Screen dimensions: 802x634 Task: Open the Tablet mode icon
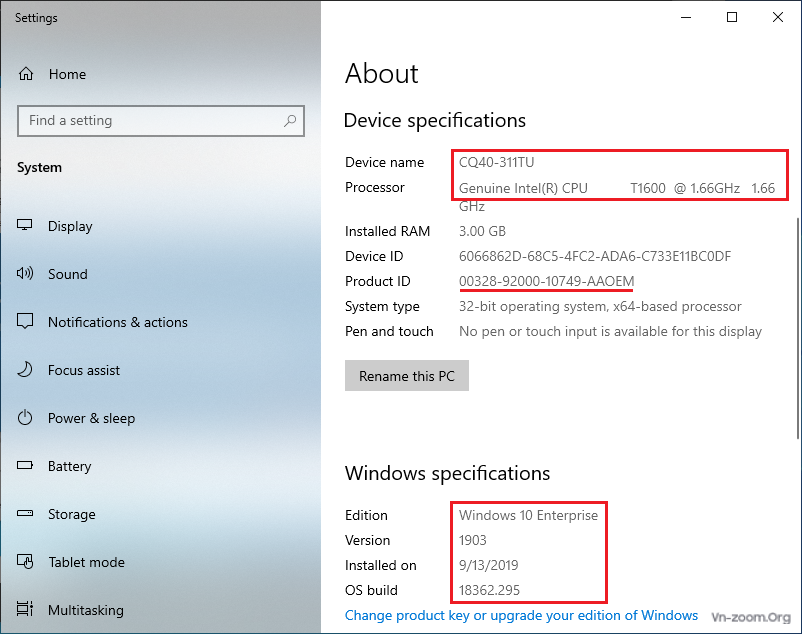[25, 561]
